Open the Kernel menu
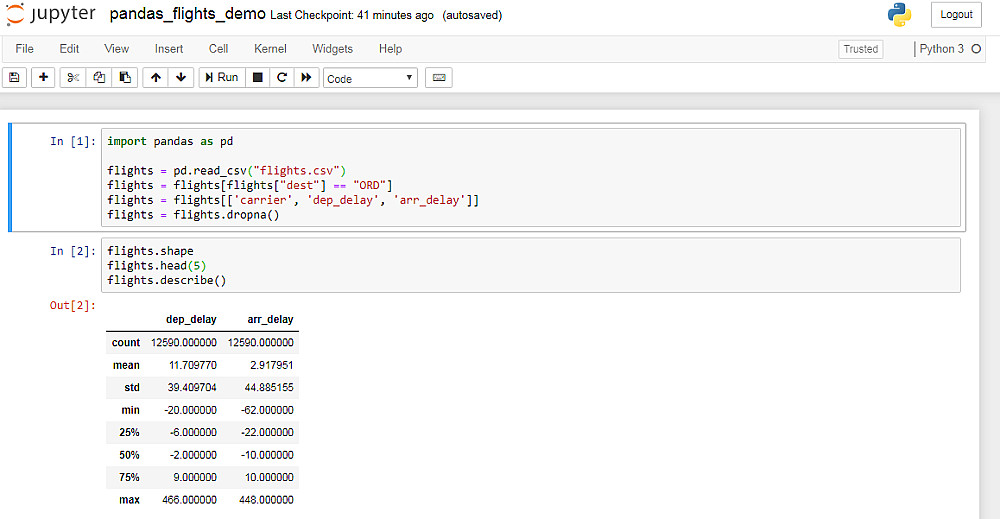 pyautogui.click(x=270, y=49)
